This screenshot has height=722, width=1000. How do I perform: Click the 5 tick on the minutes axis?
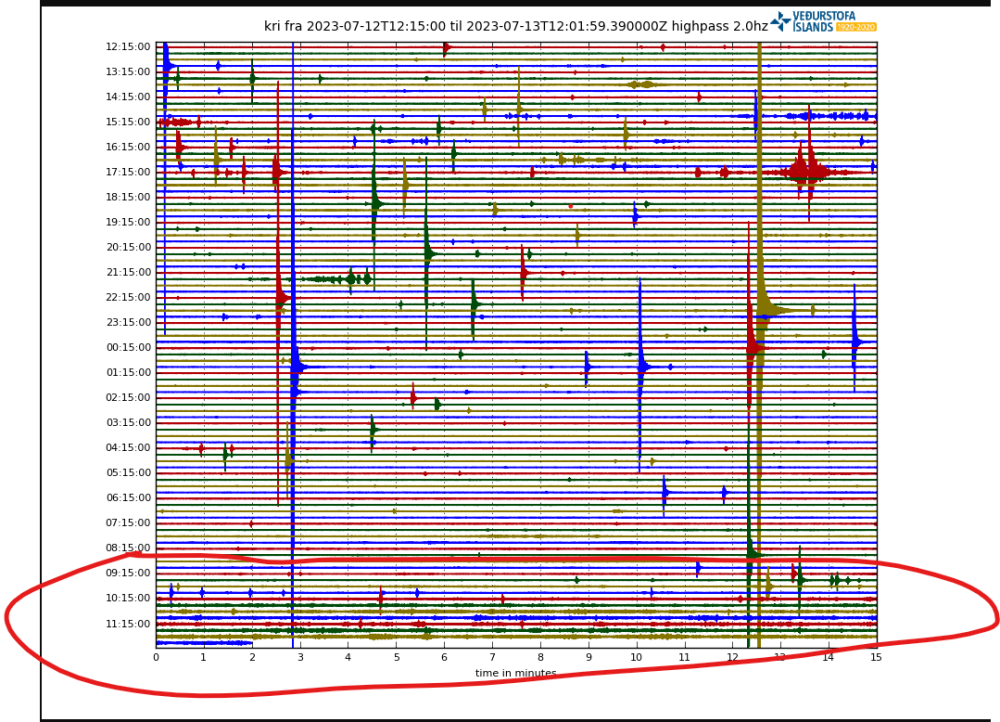point(396,657)
